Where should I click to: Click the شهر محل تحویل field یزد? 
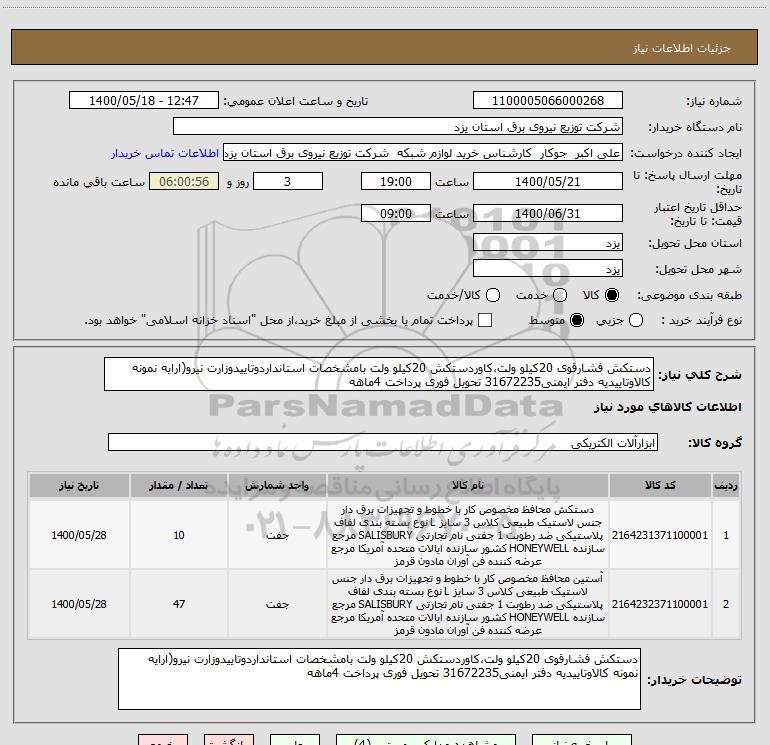pos(548,269)
